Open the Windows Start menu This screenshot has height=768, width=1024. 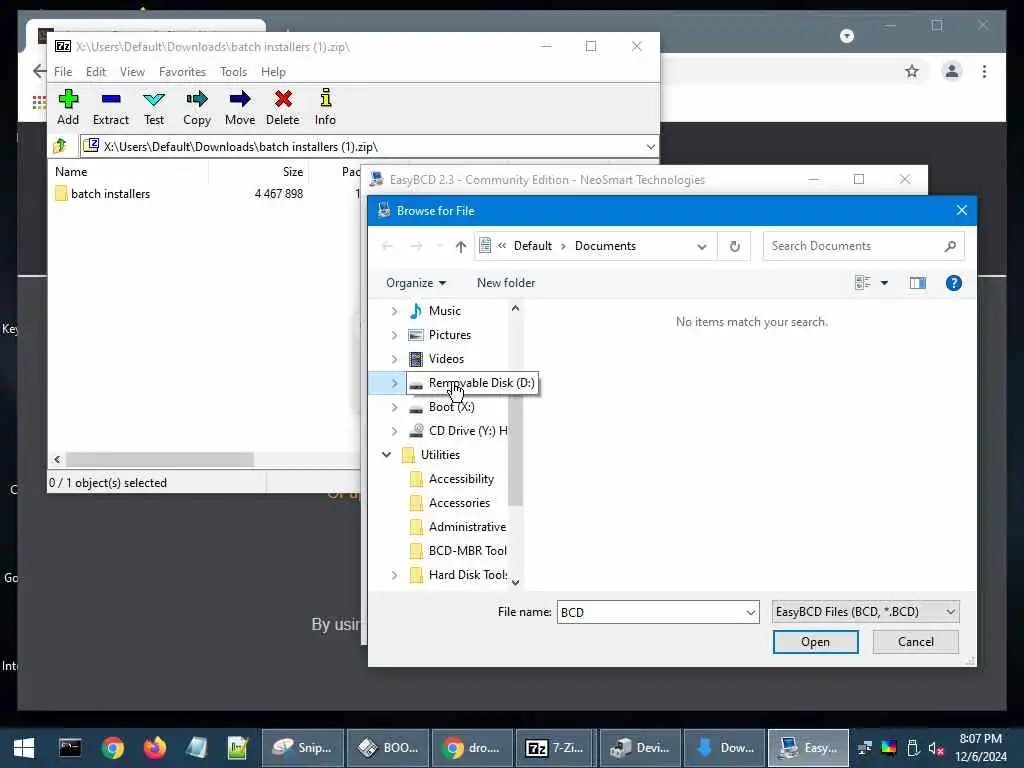24,748
